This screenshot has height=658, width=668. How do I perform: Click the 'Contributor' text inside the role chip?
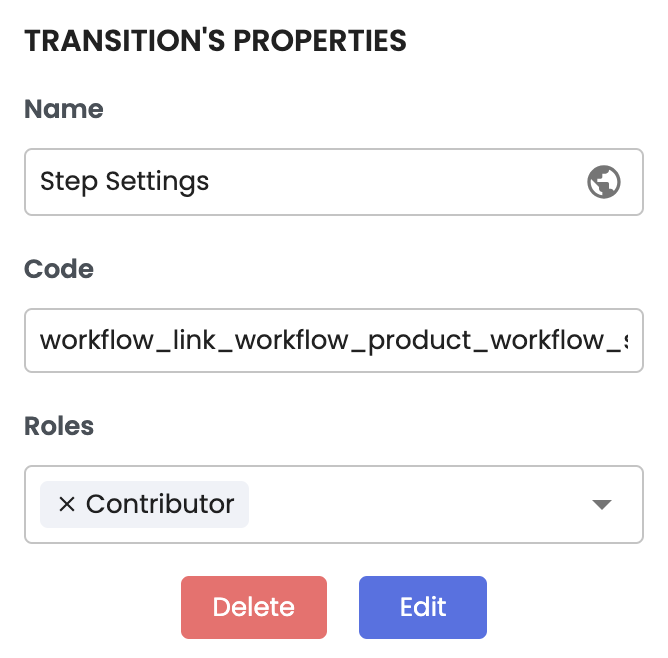click(160, 504)
